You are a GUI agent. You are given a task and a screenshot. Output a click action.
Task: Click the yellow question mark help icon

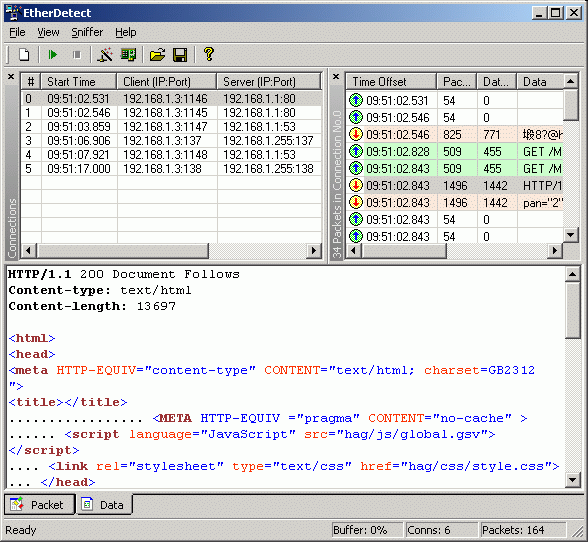point(209,54)
